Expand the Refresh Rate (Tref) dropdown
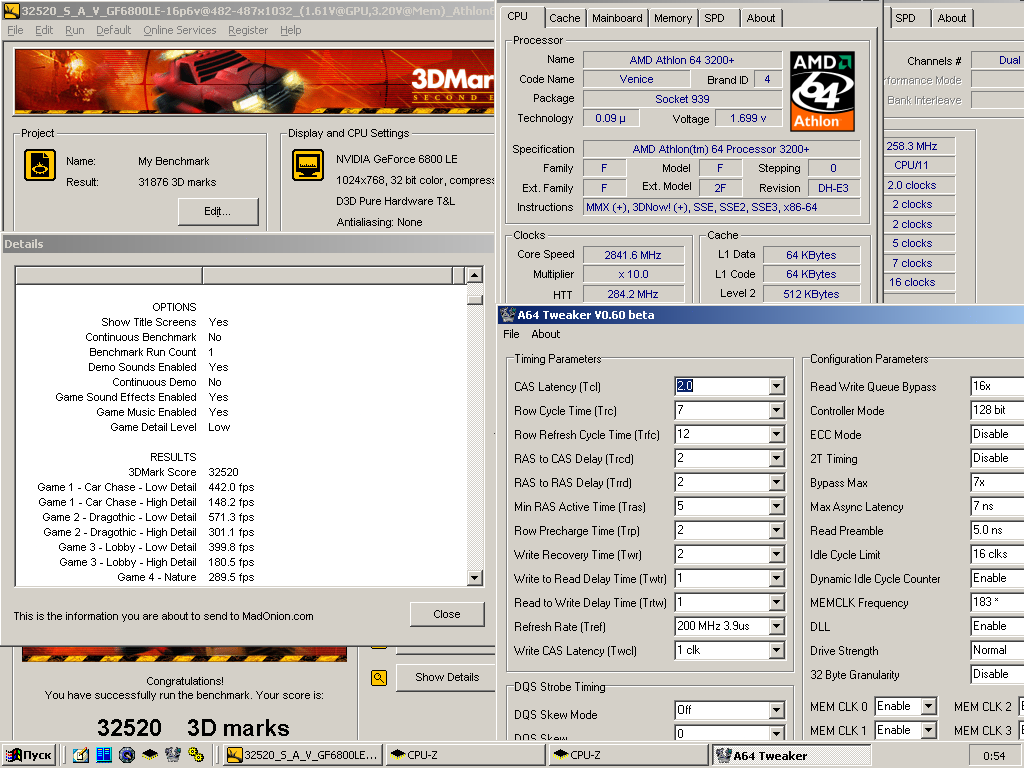The width and height of the screenshot is (1024, 768). [x=776, y=627]
